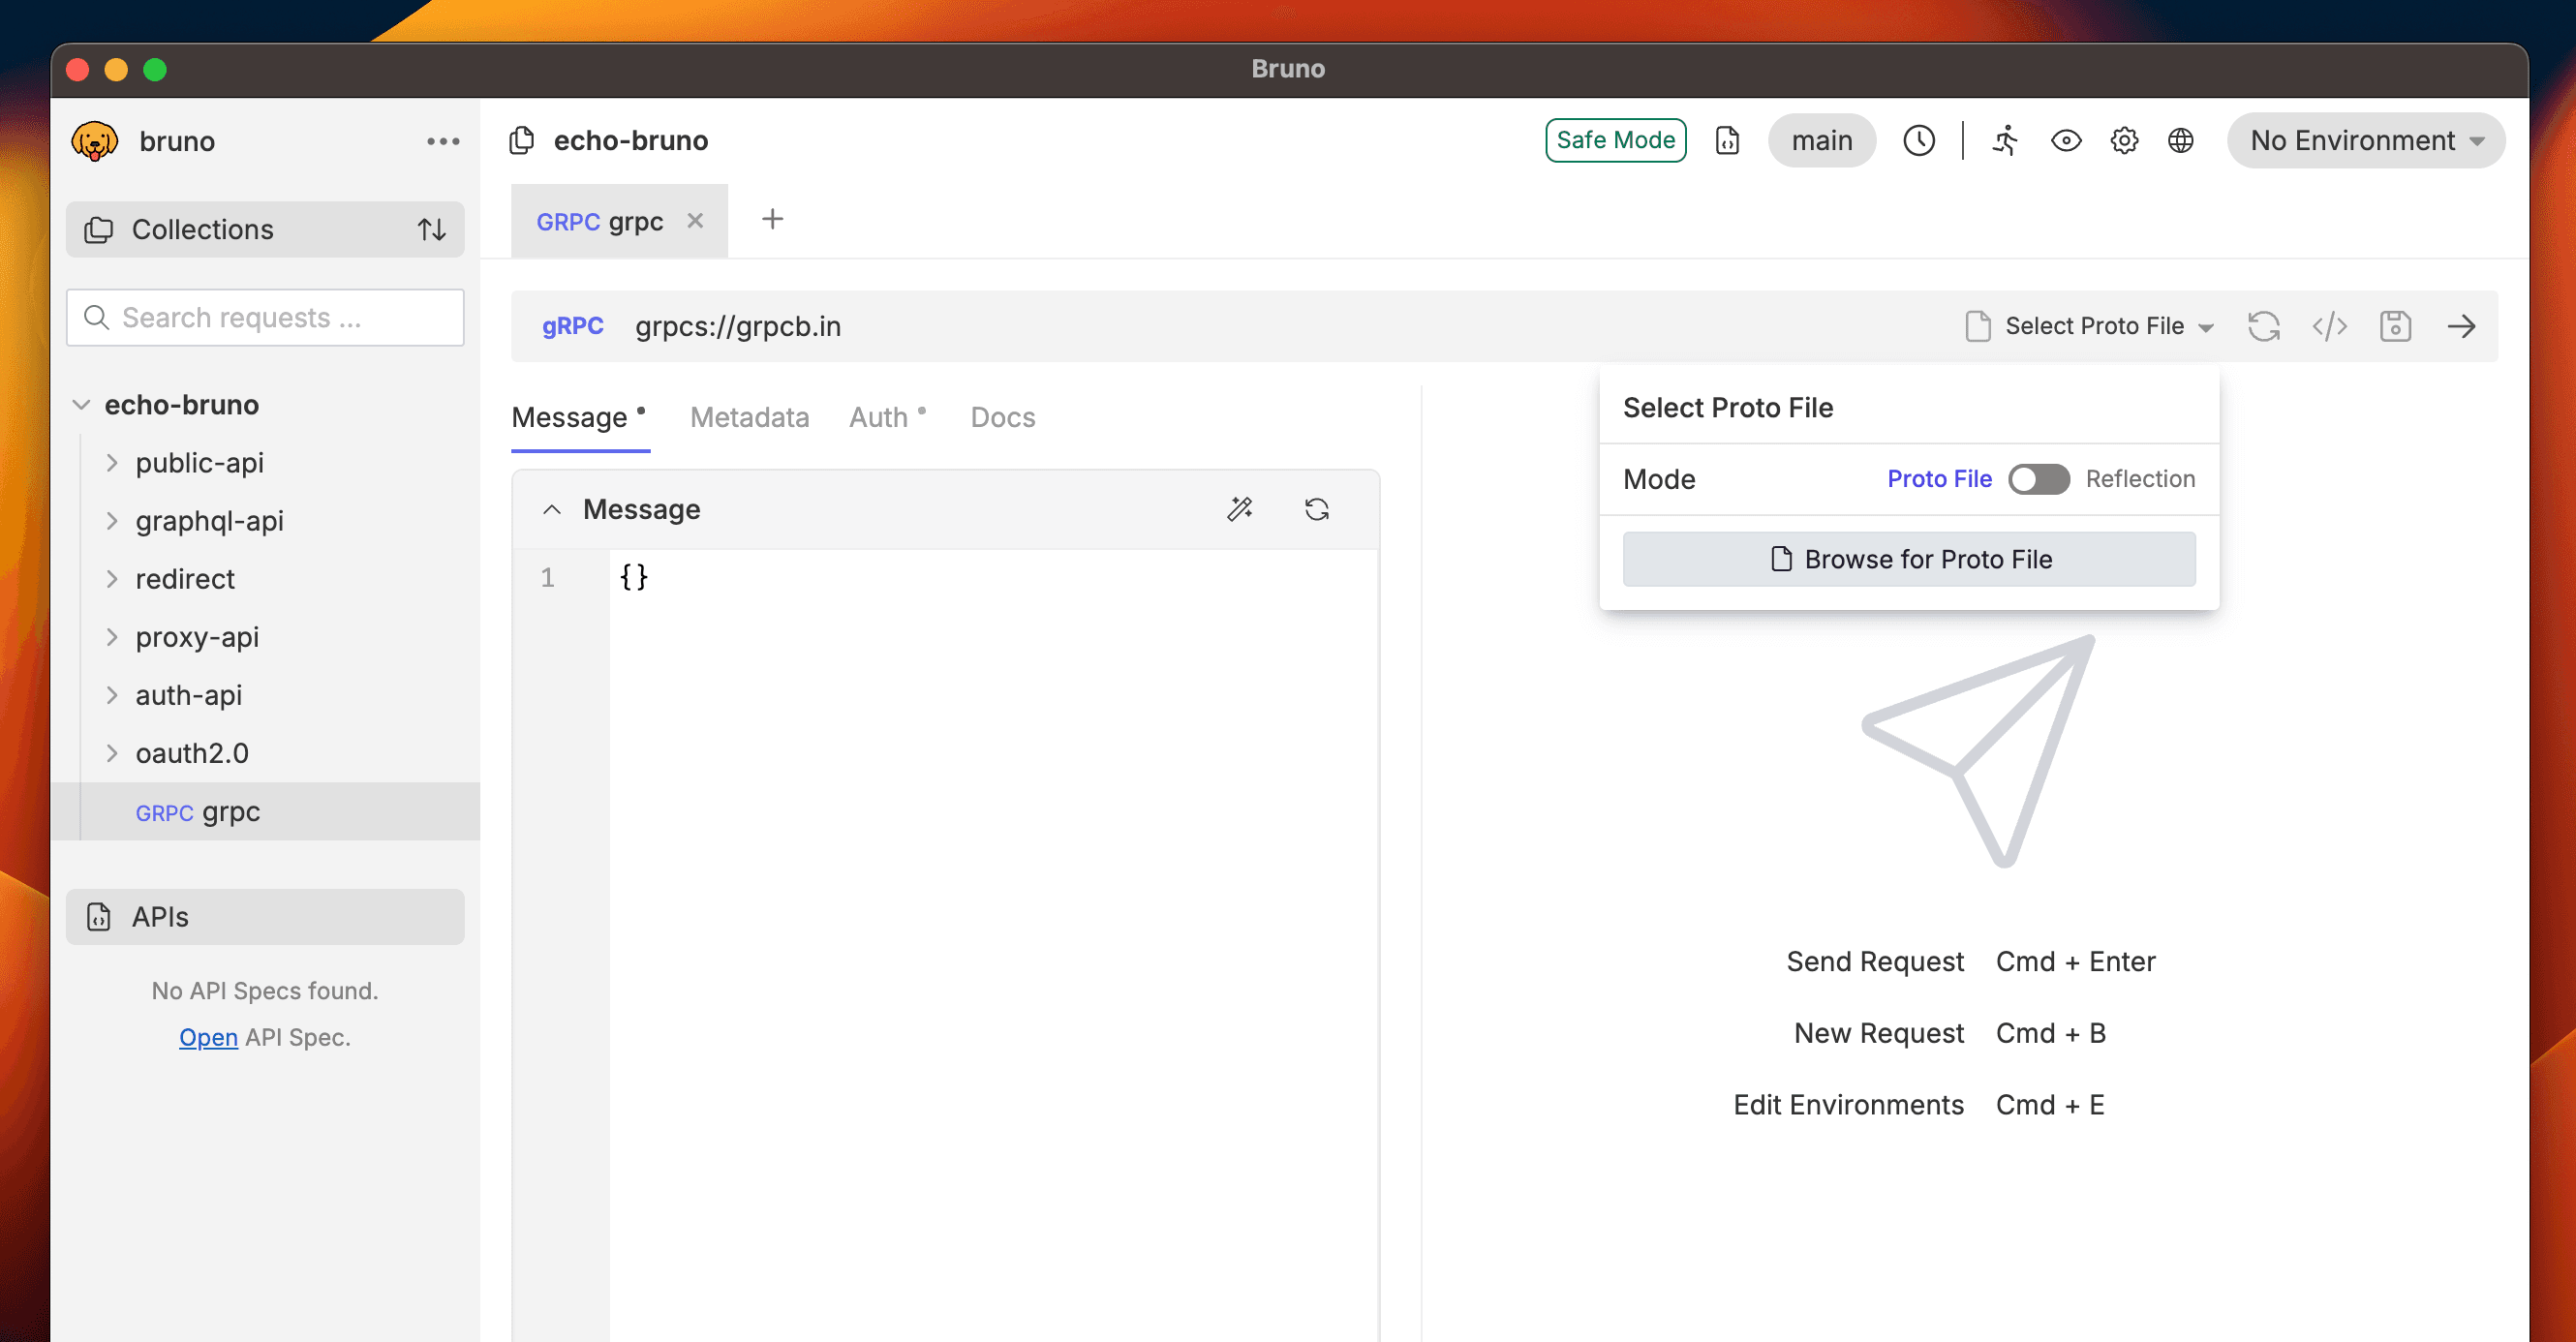The height and width of the screenshot is (1342, 2576).
Task: Click Browse for Proto File button
Action: point(1908,559)
